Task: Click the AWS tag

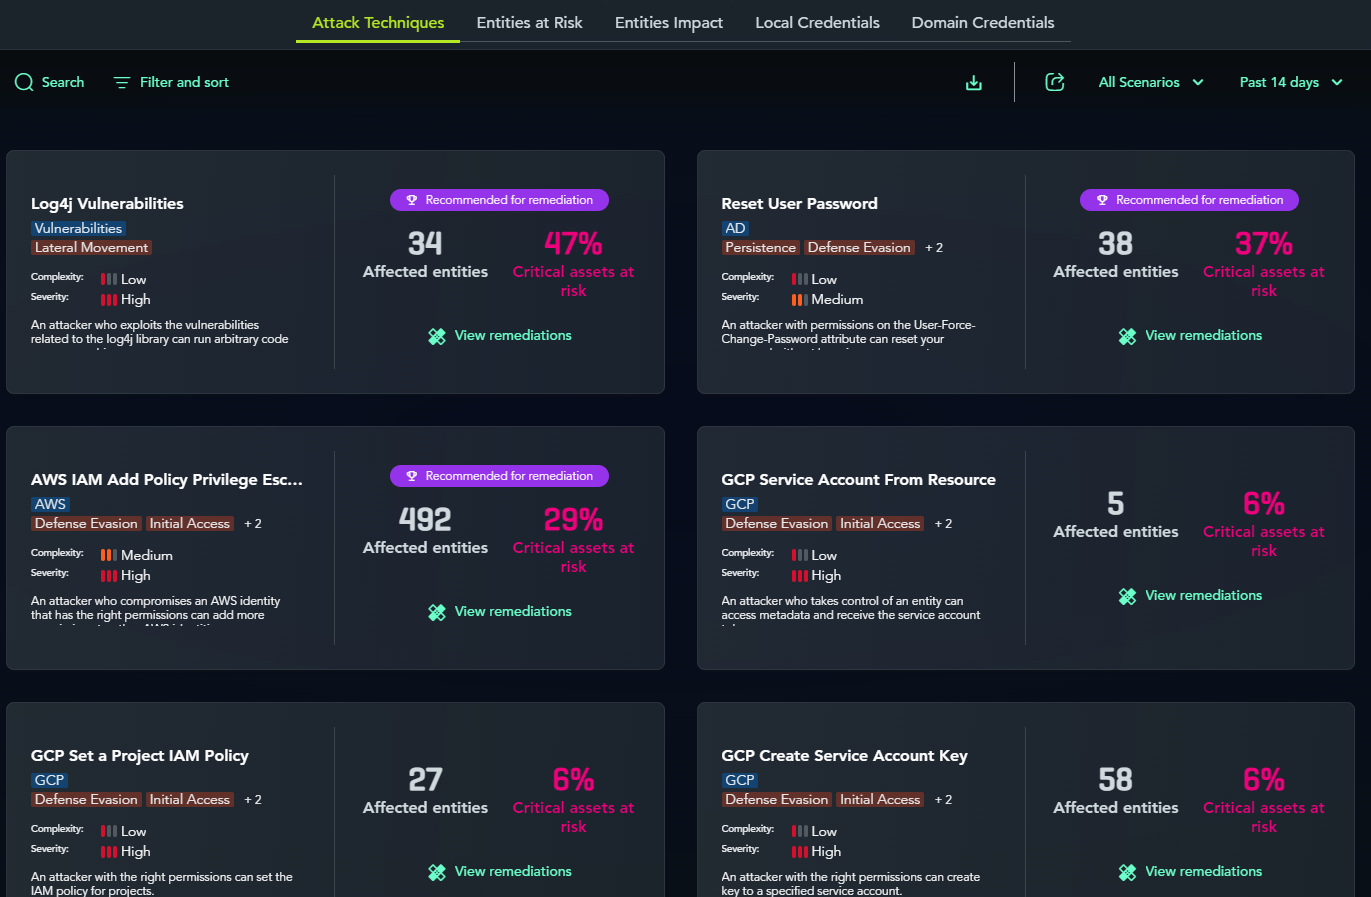Action: [50, 504]
